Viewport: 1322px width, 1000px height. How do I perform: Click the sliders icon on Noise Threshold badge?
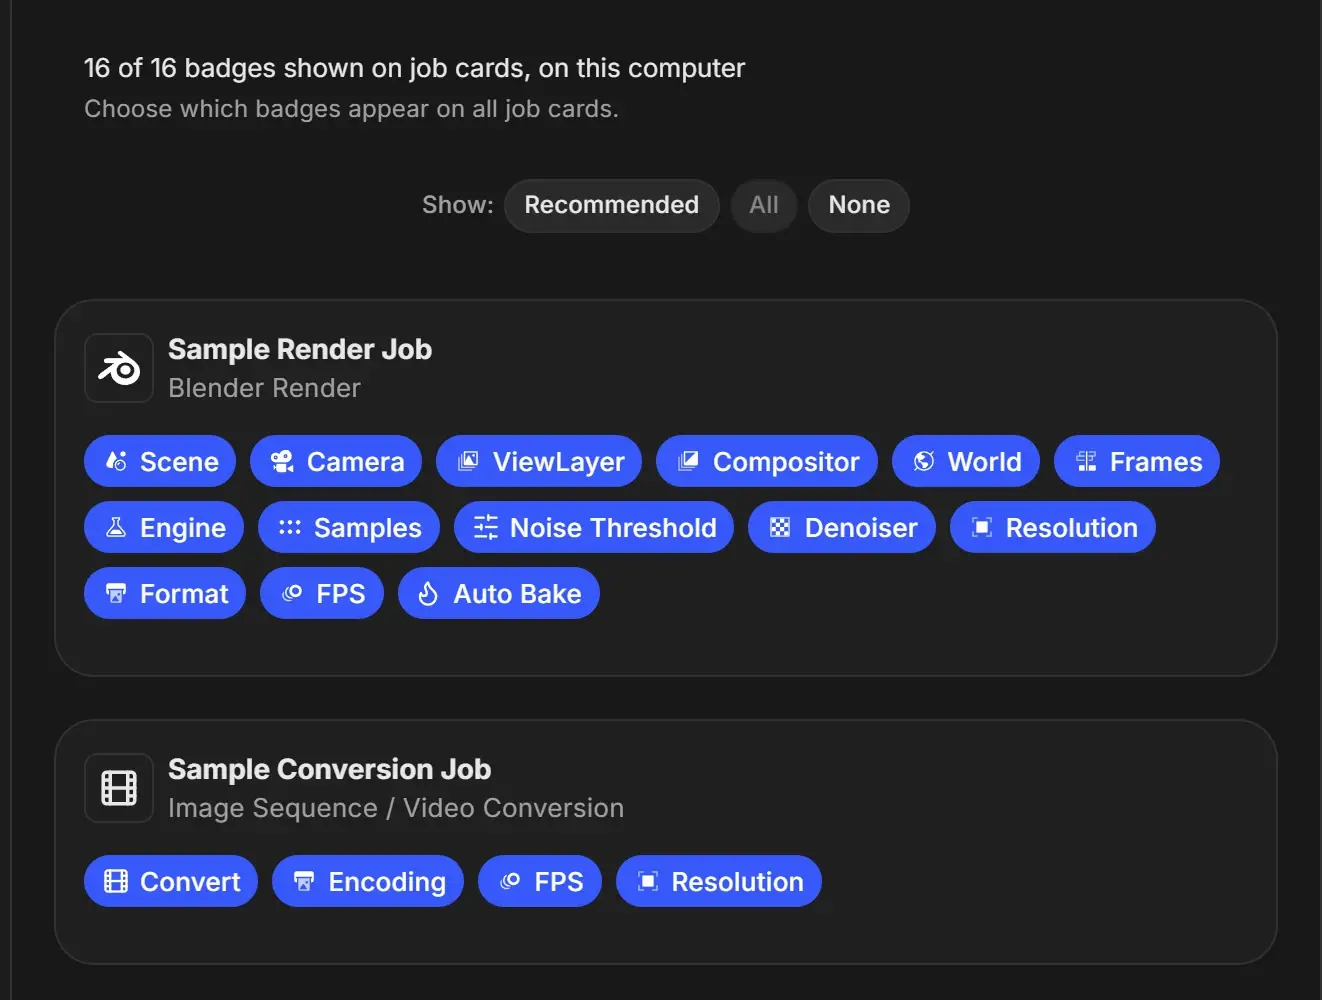[486, 527]
